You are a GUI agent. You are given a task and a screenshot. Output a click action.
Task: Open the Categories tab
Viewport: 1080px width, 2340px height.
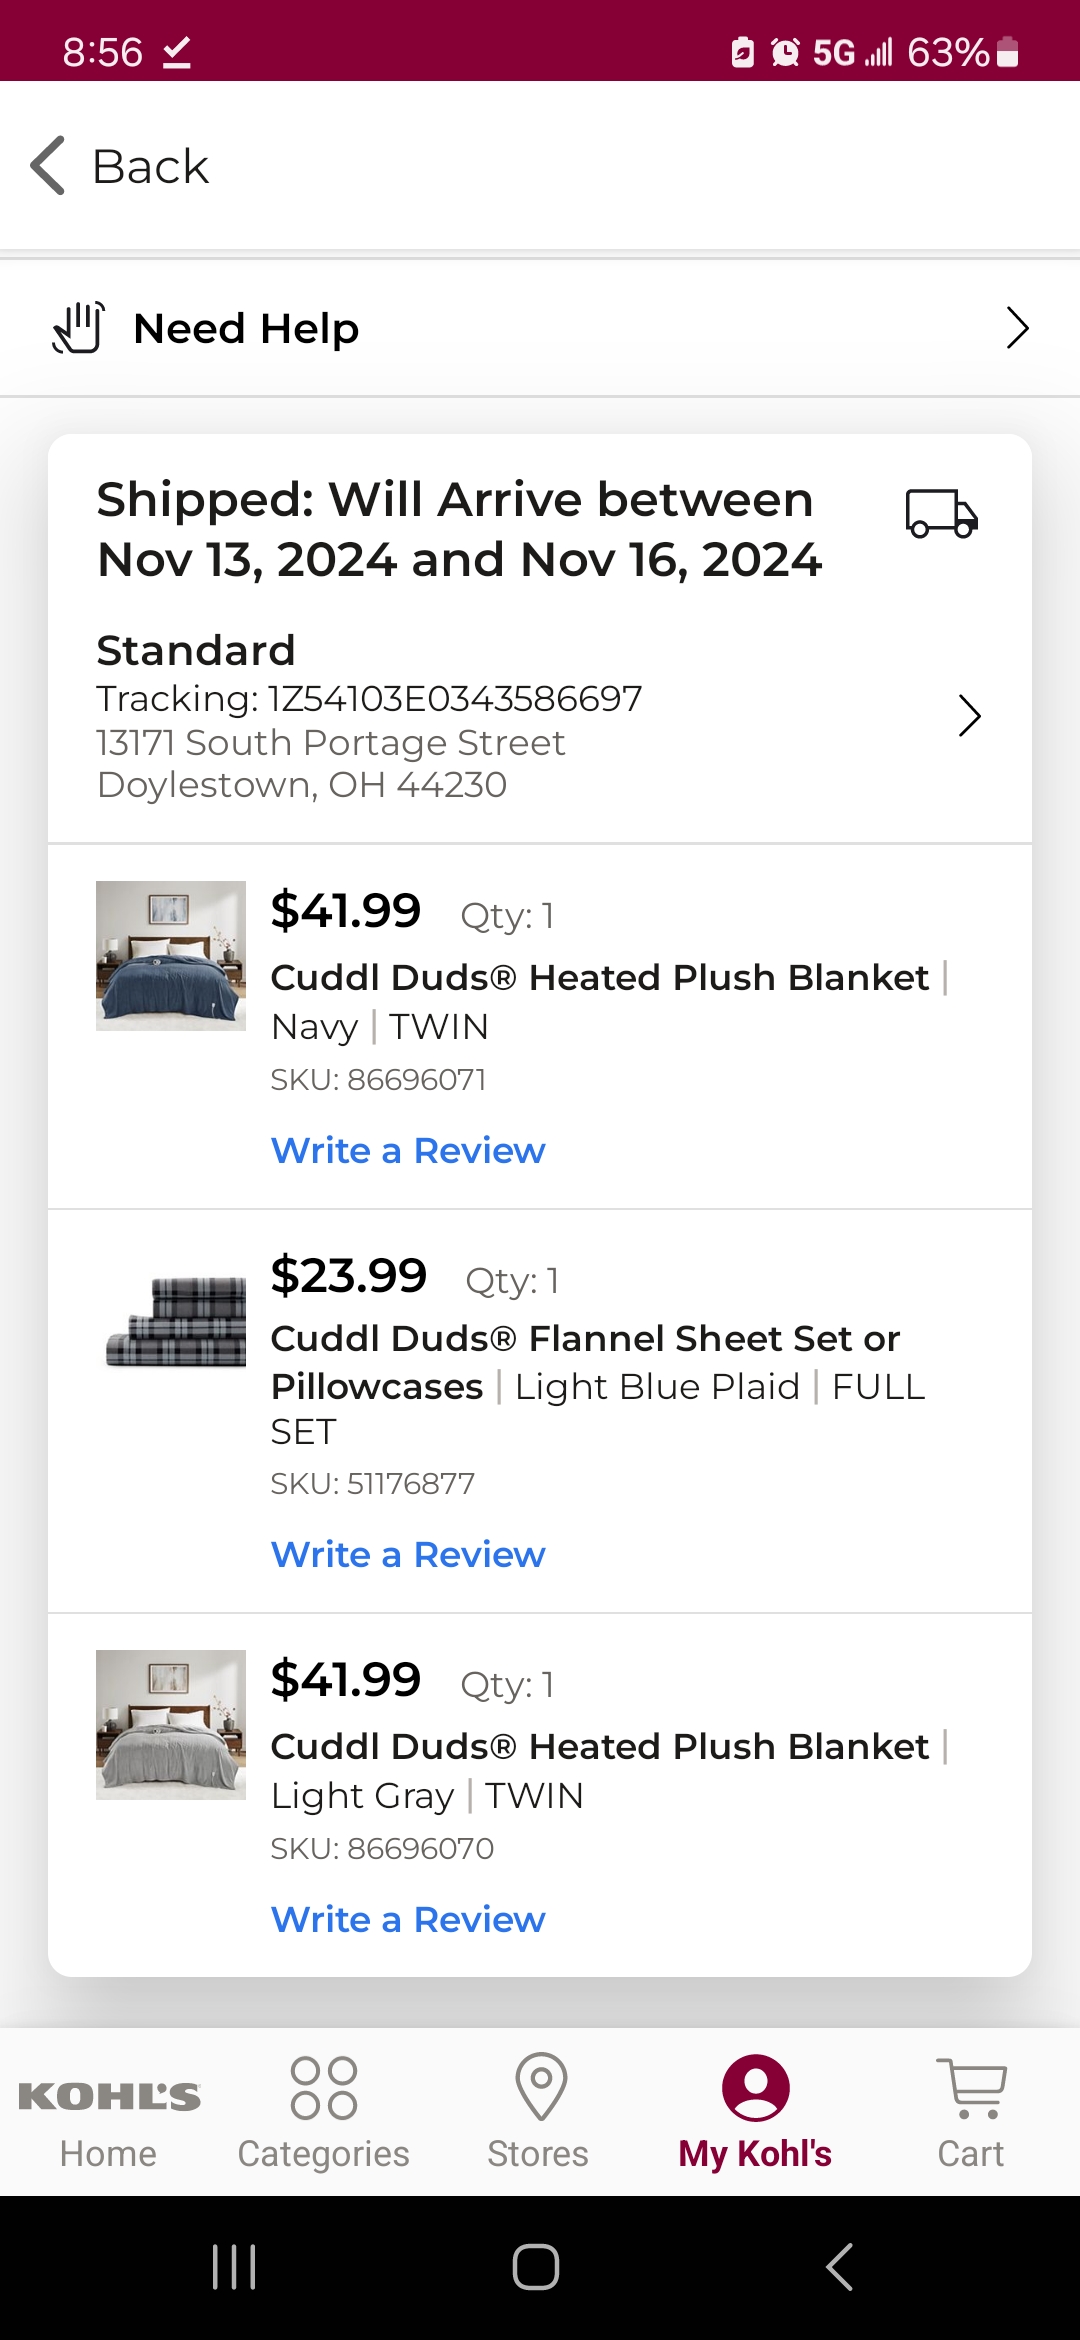(x=323, y=2112)
